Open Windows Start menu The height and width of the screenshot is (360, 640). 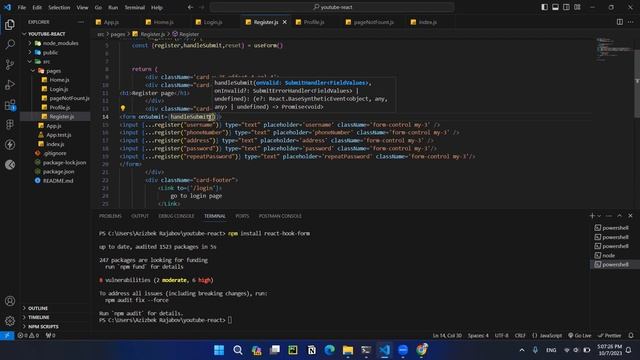point(219,350)
